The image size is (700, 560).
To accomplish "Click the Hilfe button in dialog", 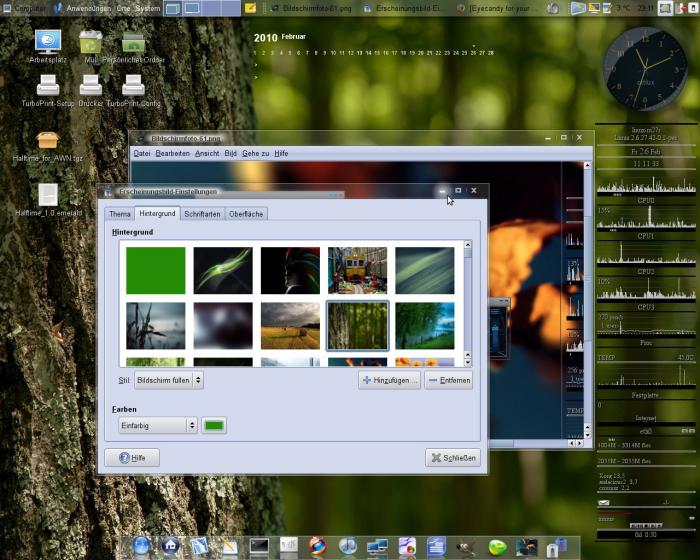I will pos(132,457).
